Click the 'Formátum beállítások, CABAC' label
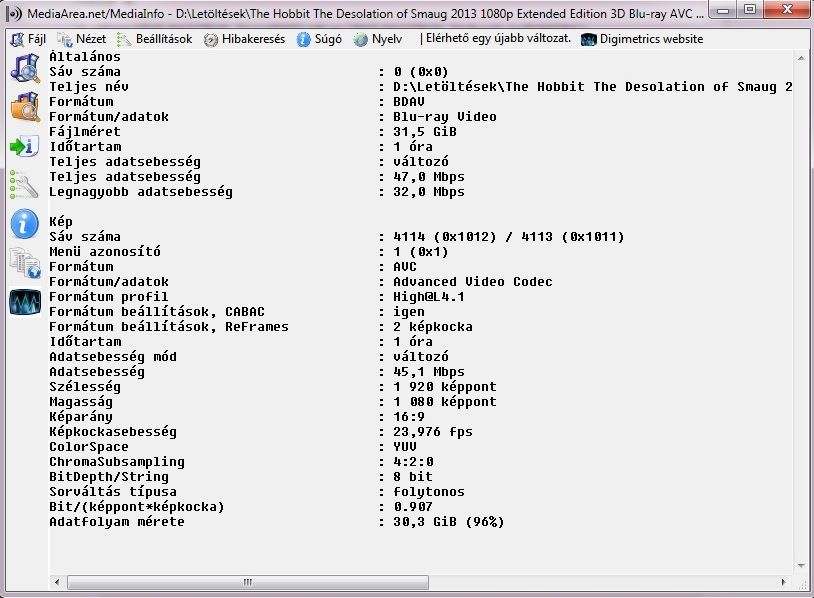 click(157, 312)
